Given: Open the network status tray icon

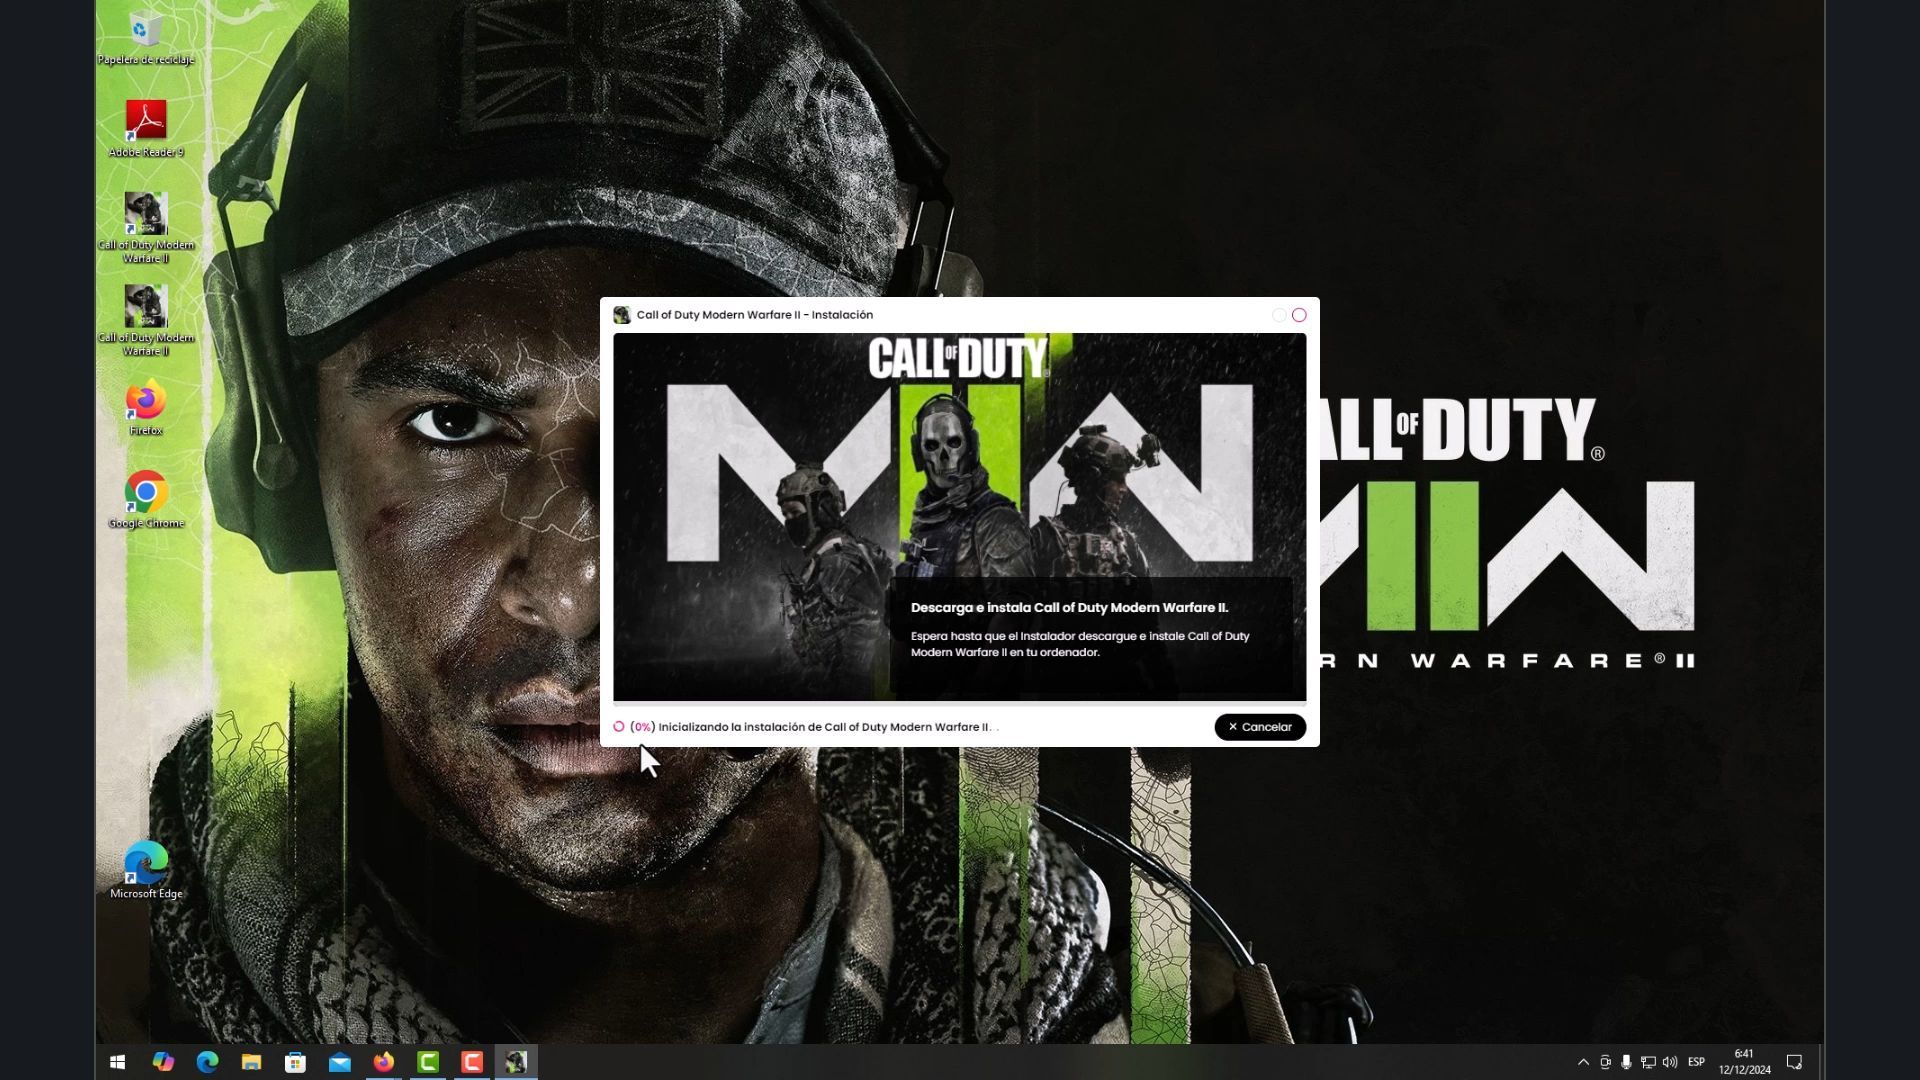Looking at the screenshot, I should [x=1648, y=1062].
